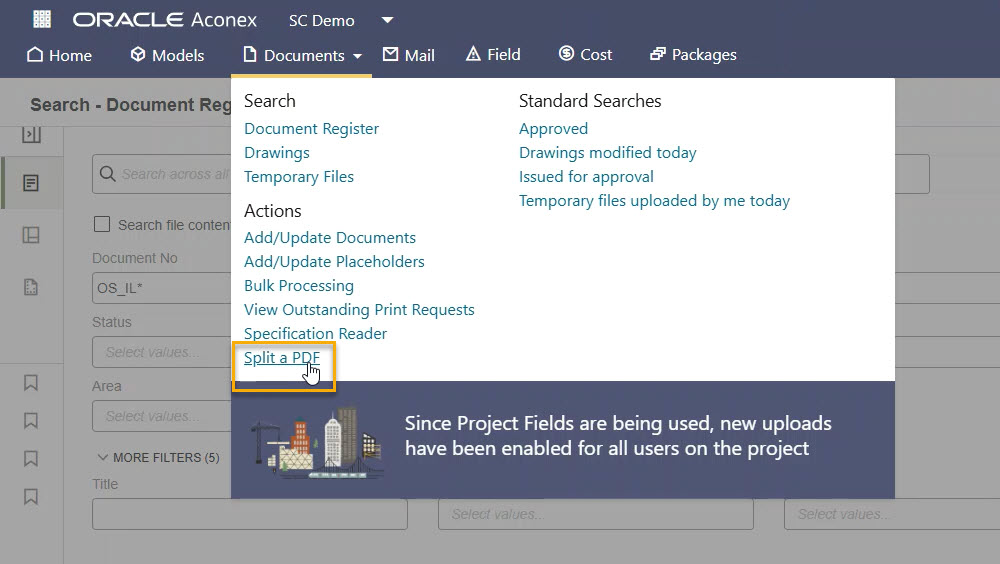Open the Mail menu
Screen dimensions: 1000x564
[408, 56]
